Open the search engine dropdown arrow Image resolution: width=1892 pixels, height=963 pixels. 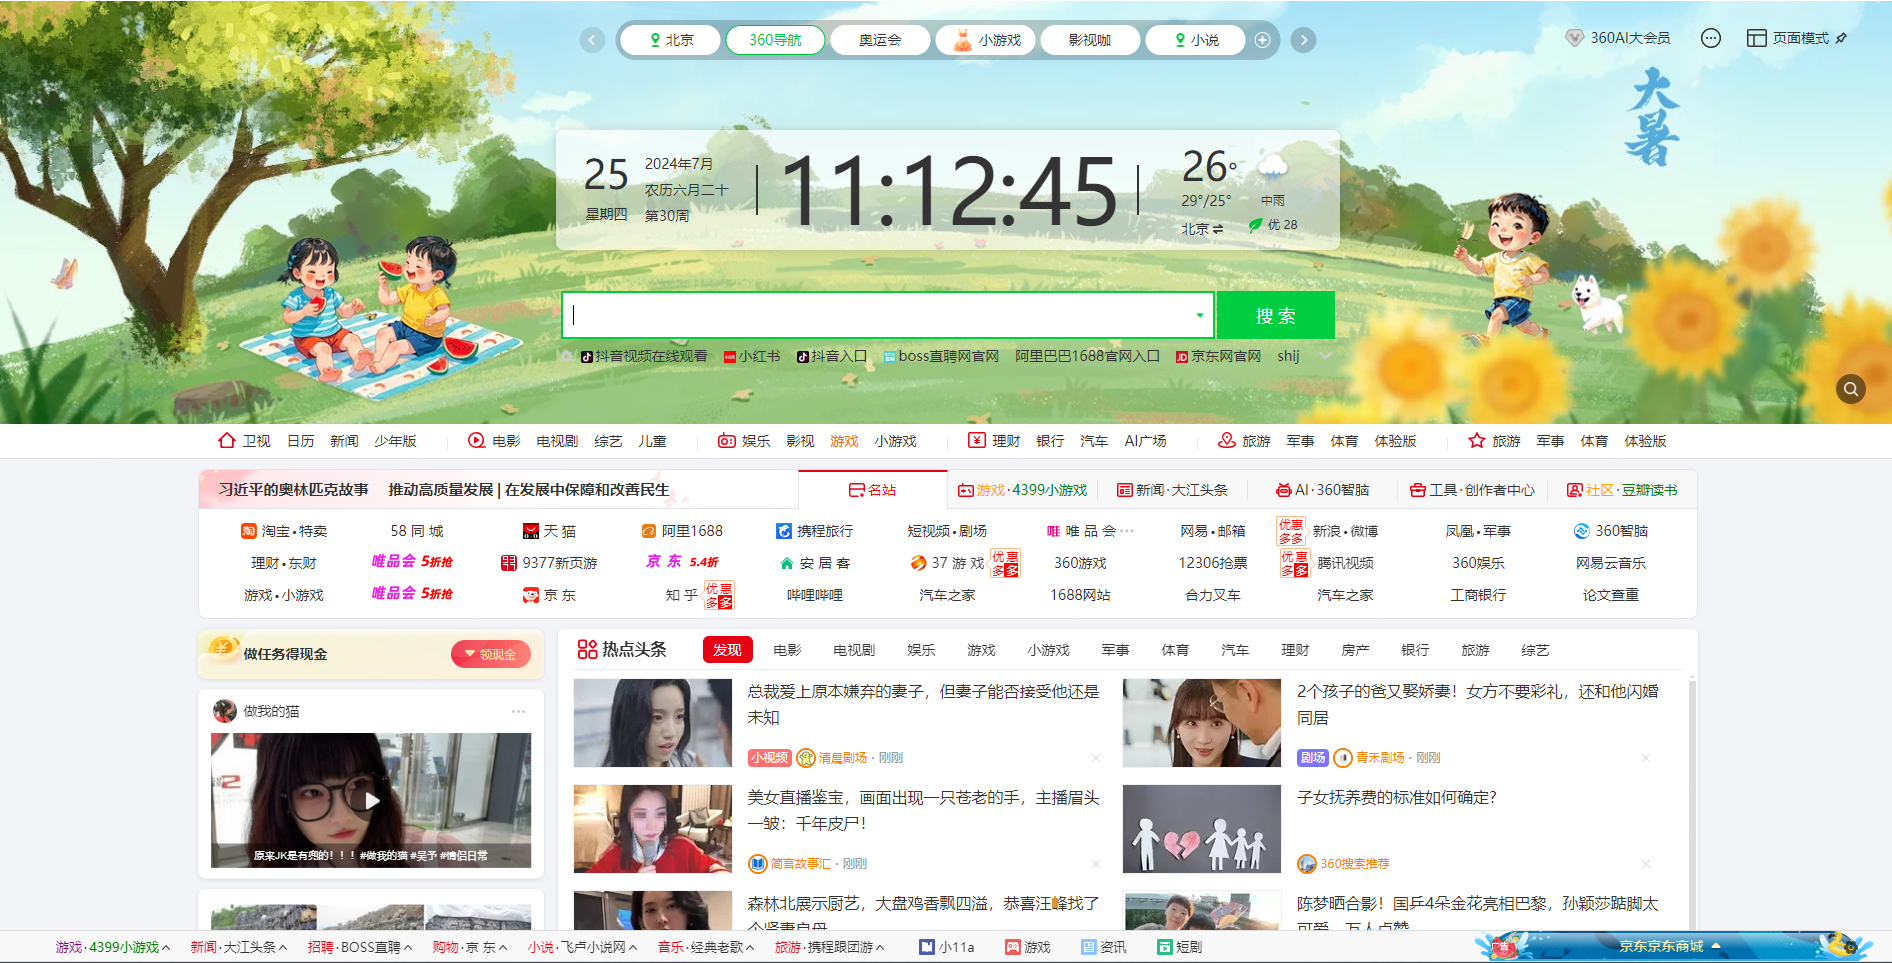point(1200,316)
